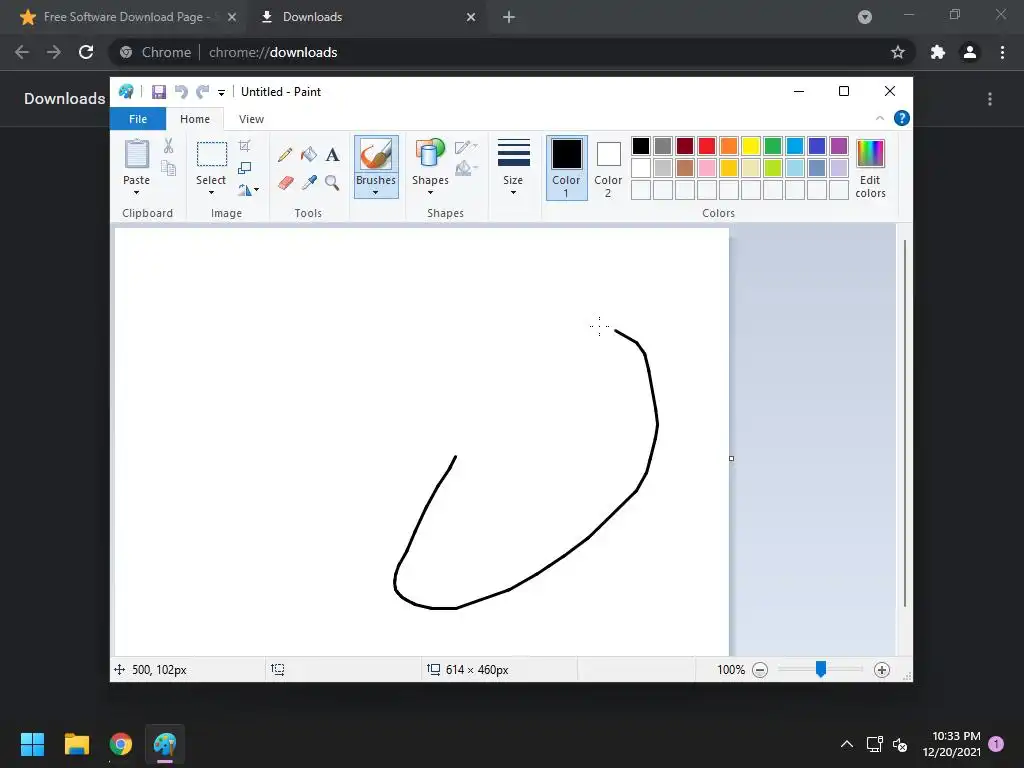Click the Resize icon in Image group
This screenshot has height=768, width=1024.
pos(244,168)
